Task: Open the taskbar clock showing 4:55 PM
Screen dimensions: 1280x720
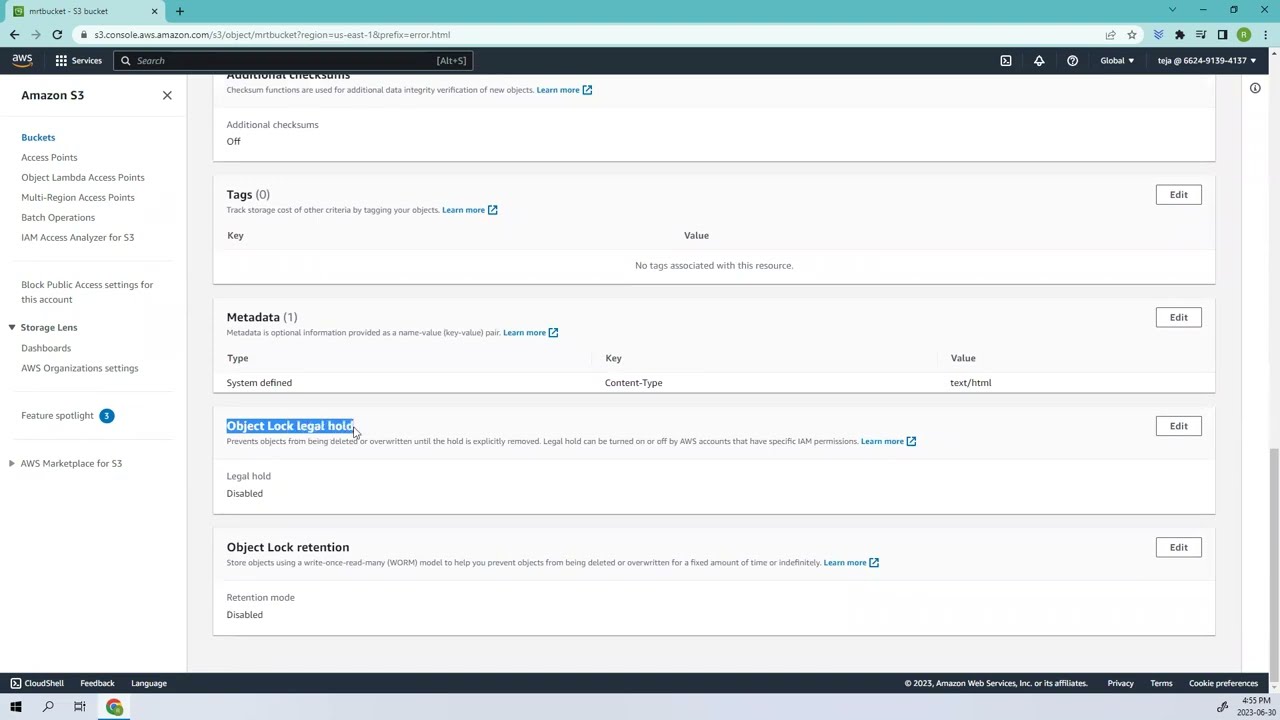Action: [x=1256, y=707]
